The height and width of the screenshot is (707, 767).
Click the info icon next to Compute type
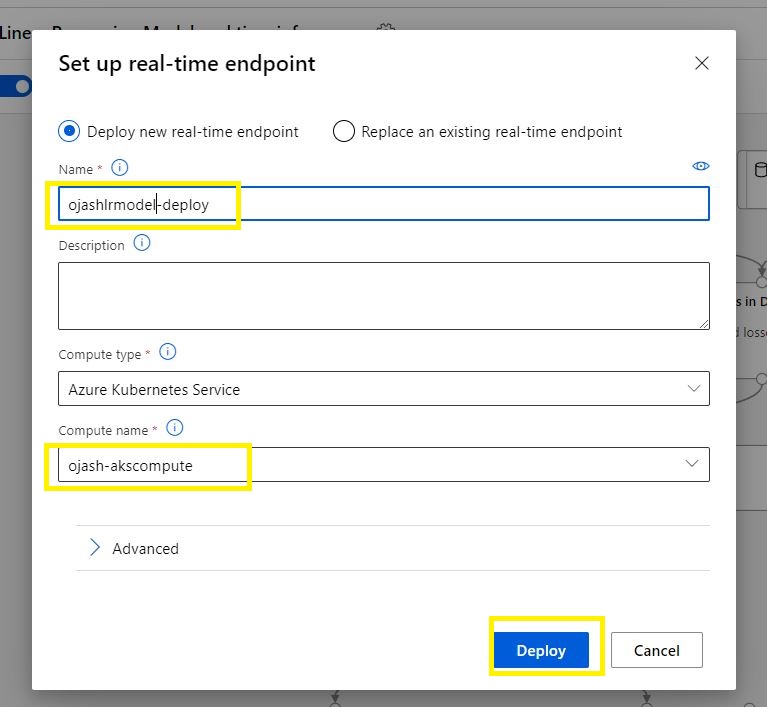pos(167,352)
